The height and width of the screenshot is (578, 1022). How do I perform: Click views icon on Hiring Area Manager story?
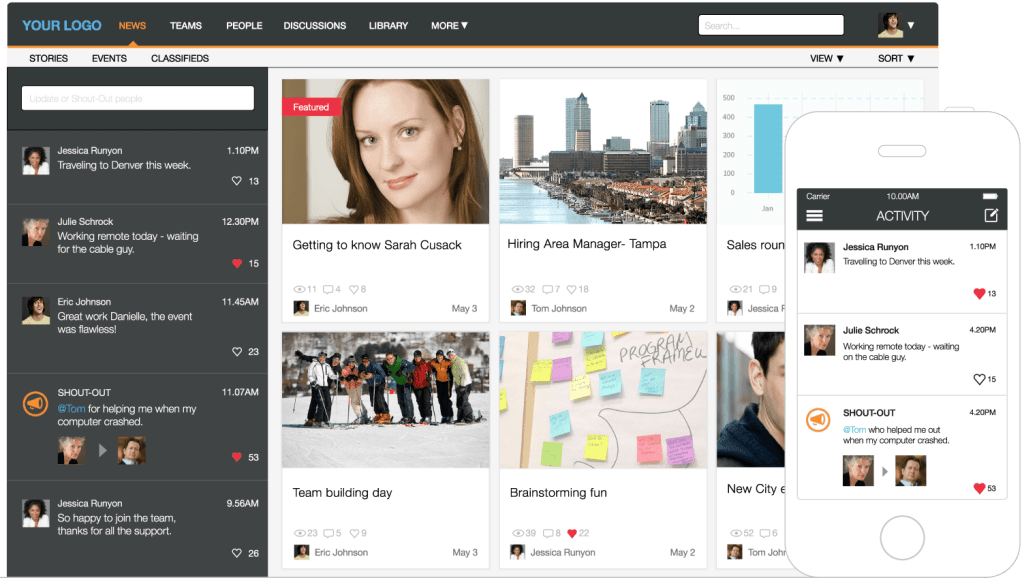(517, 289)
